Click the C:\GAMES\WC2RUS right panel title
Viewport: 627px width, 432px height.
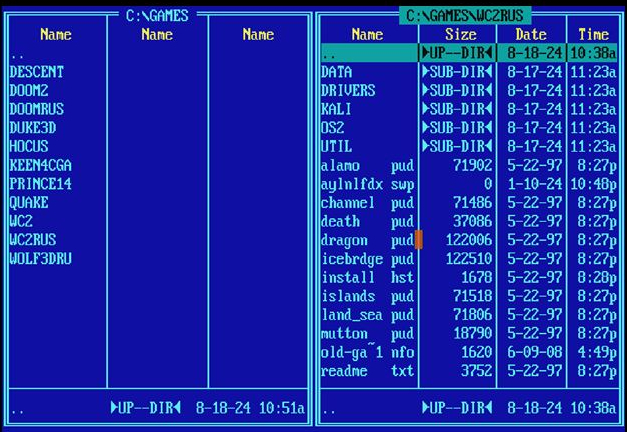[465, 16]
